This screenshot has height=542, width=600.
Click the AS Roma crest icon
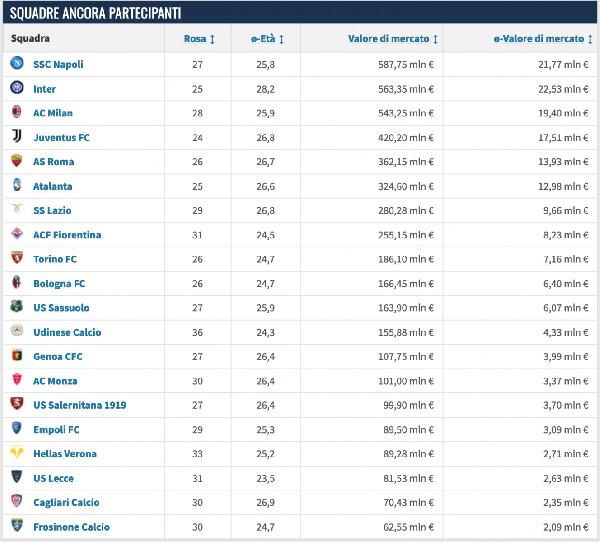tap(16, 160)
